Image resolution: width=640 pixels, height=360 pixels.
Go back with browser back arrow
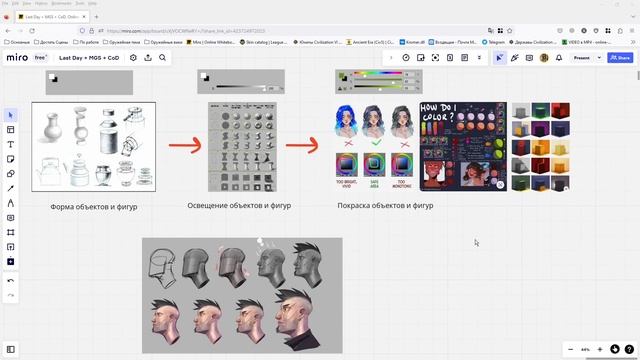pyautogui.click(x=8, y=31)
